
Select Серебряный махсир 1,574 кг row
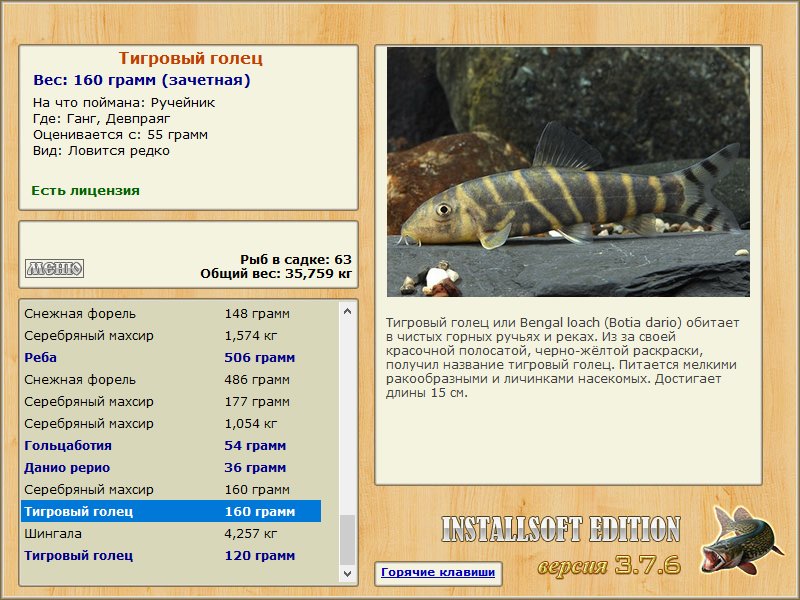pyautogui.click(x=171, y=336)
